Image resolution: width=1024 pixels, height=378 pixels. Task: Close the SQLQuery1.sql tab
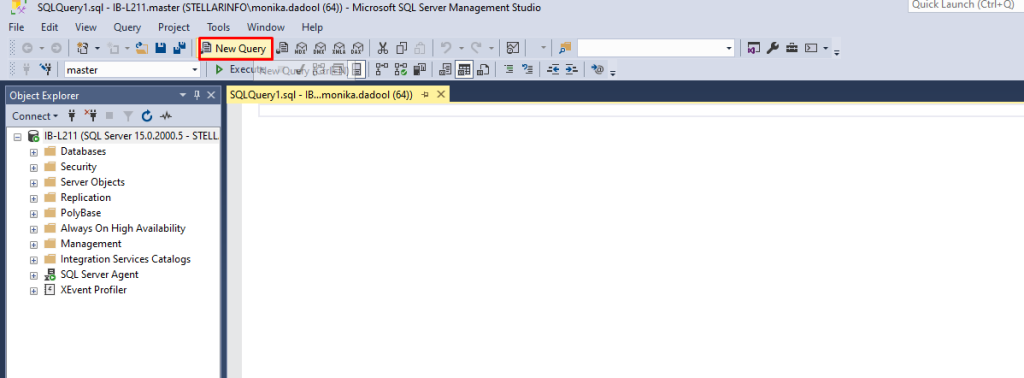(441, 95)
